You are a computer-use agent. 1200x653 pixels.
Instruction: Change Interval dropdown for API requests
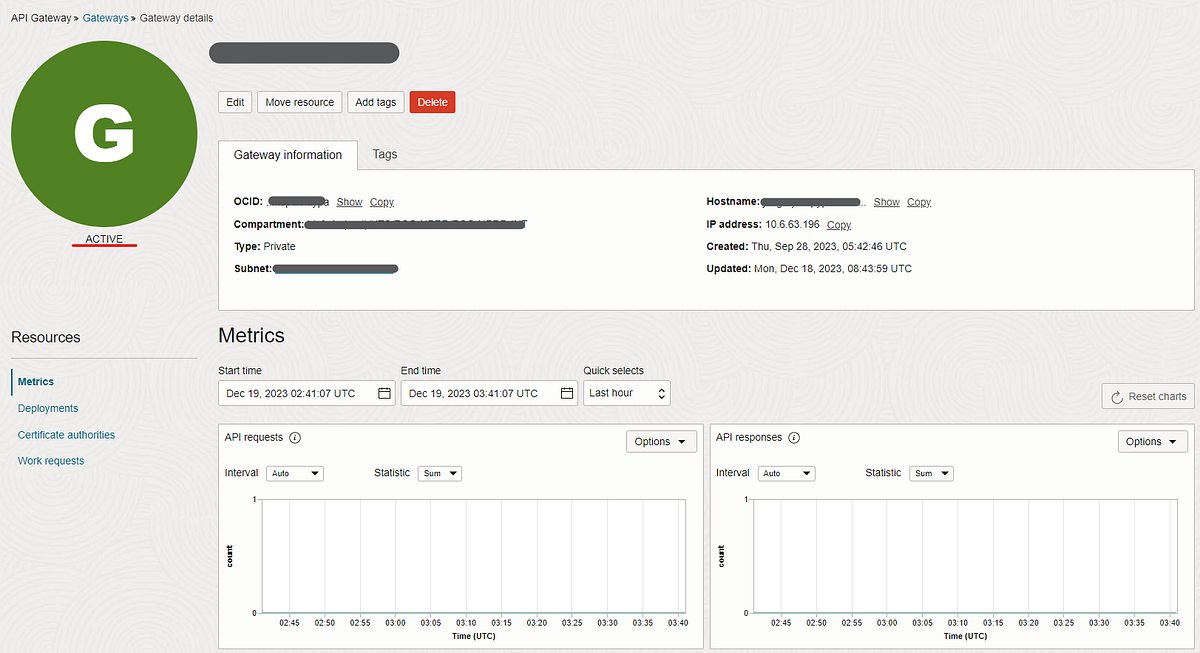click(x=294, y=473)
